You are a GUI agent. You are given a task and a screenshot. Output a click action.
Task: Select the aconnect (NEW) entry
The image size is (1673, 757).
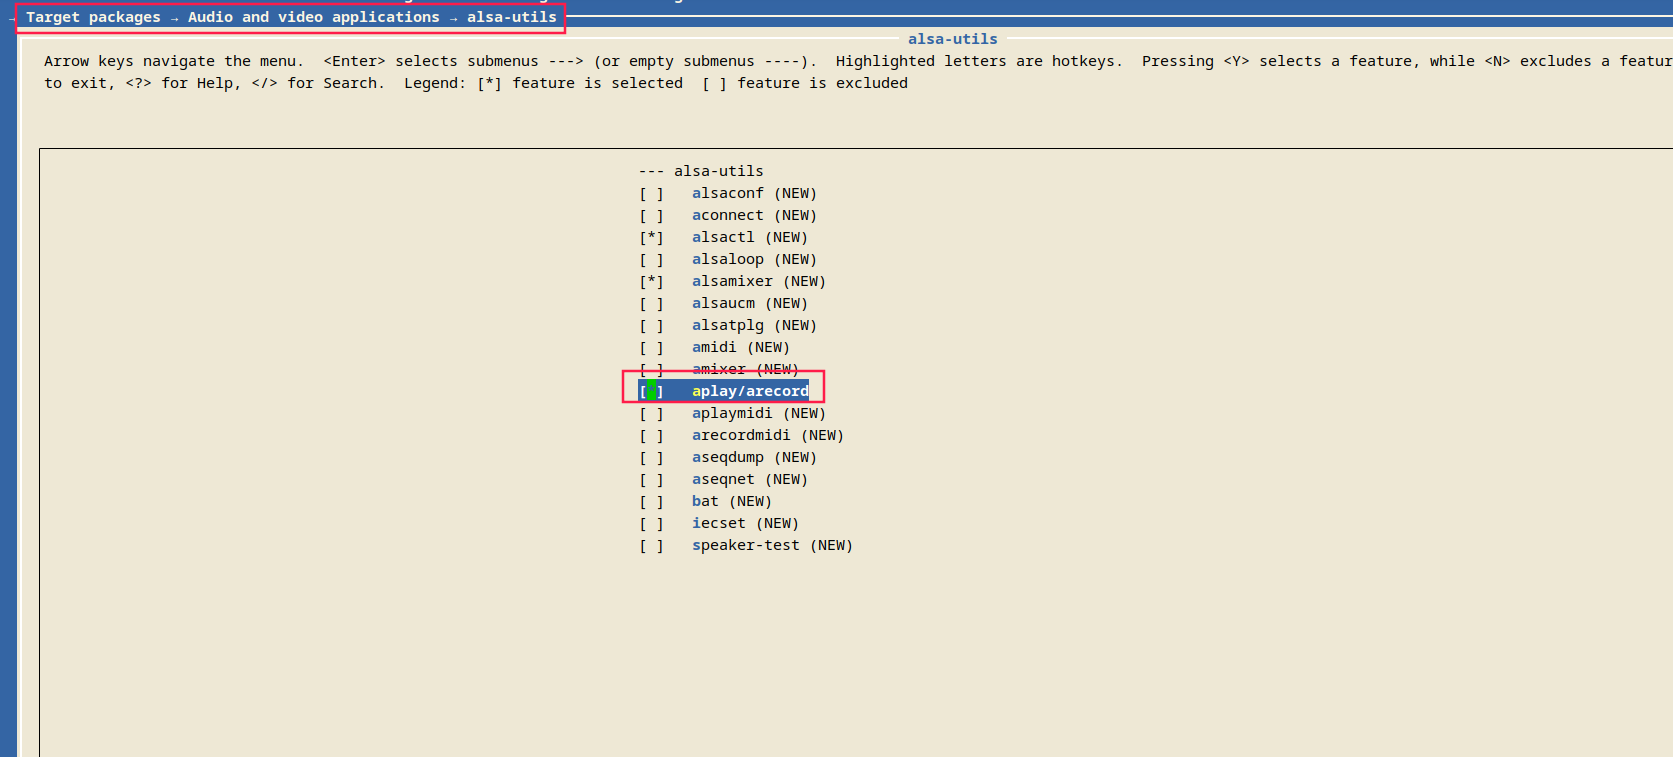(x=754, y=215)
